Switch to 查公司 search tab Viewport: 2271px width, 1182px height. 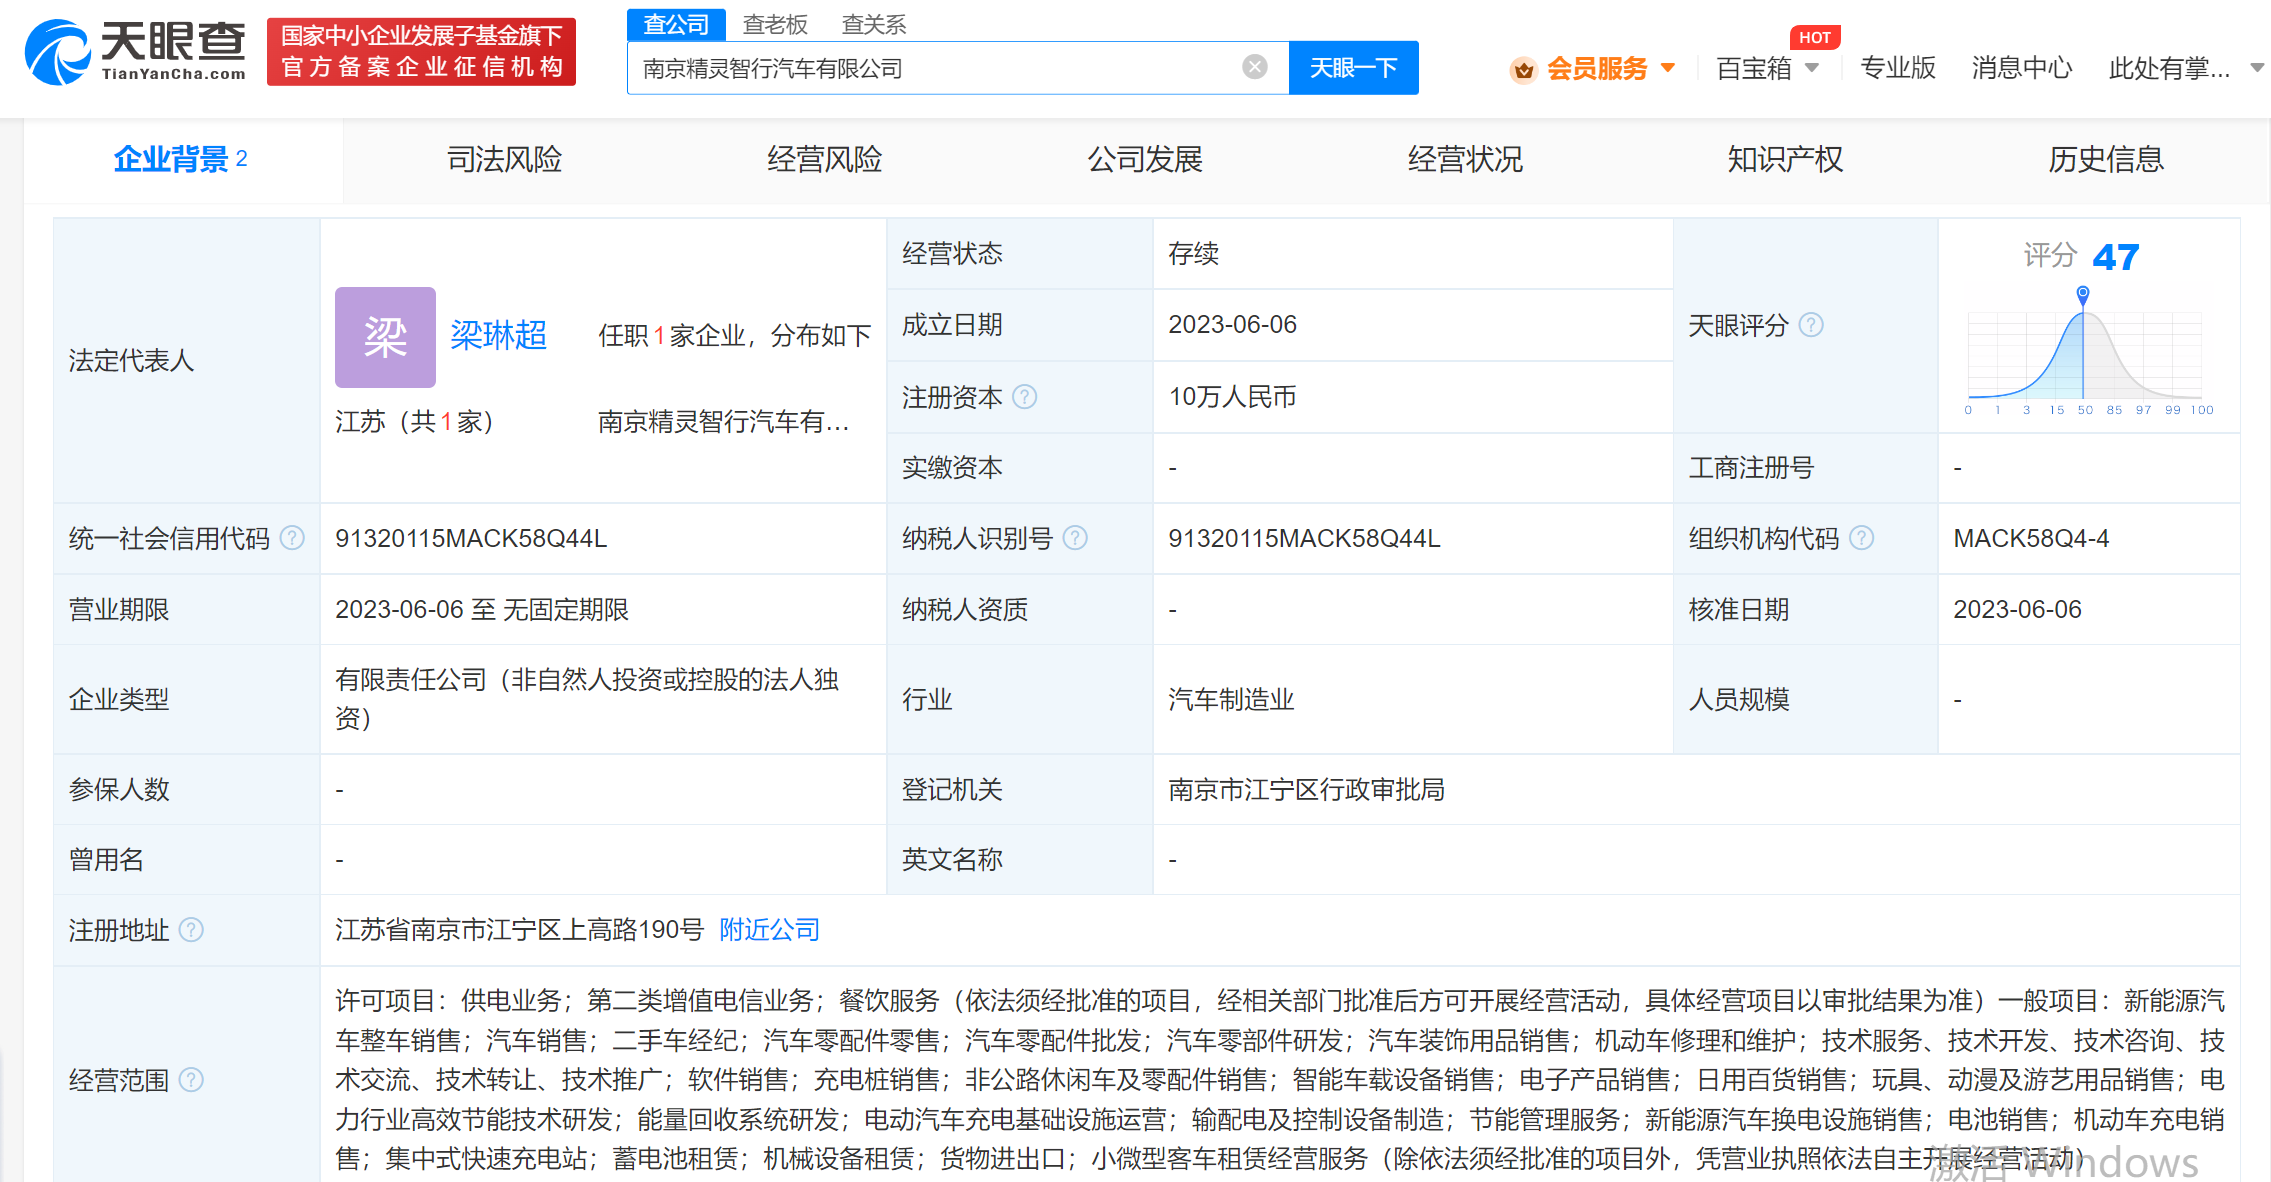[x=676, y=24]
